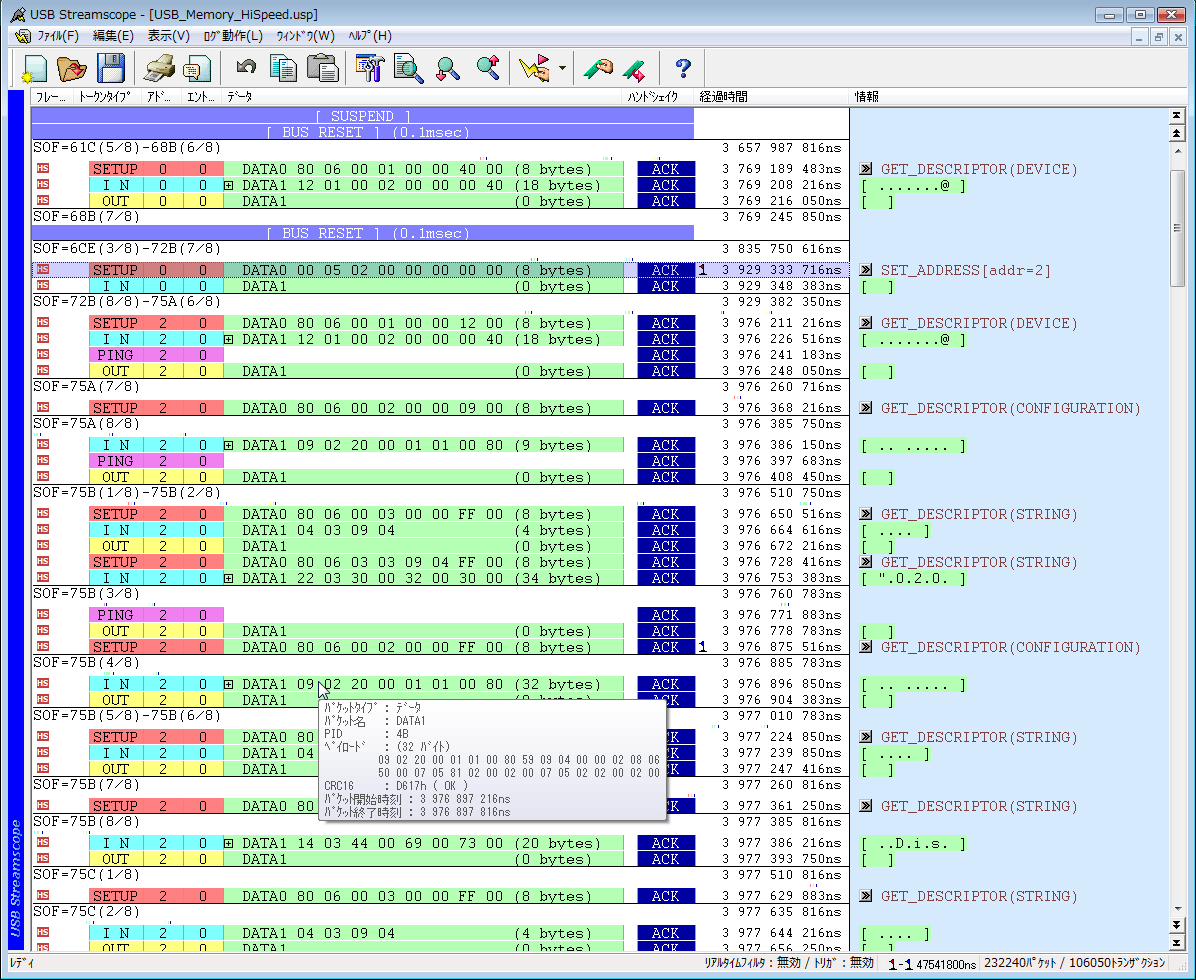Expand IN DATA1 09 02 (32 bytes) row

pyautogui.click(x=228, y=684)
